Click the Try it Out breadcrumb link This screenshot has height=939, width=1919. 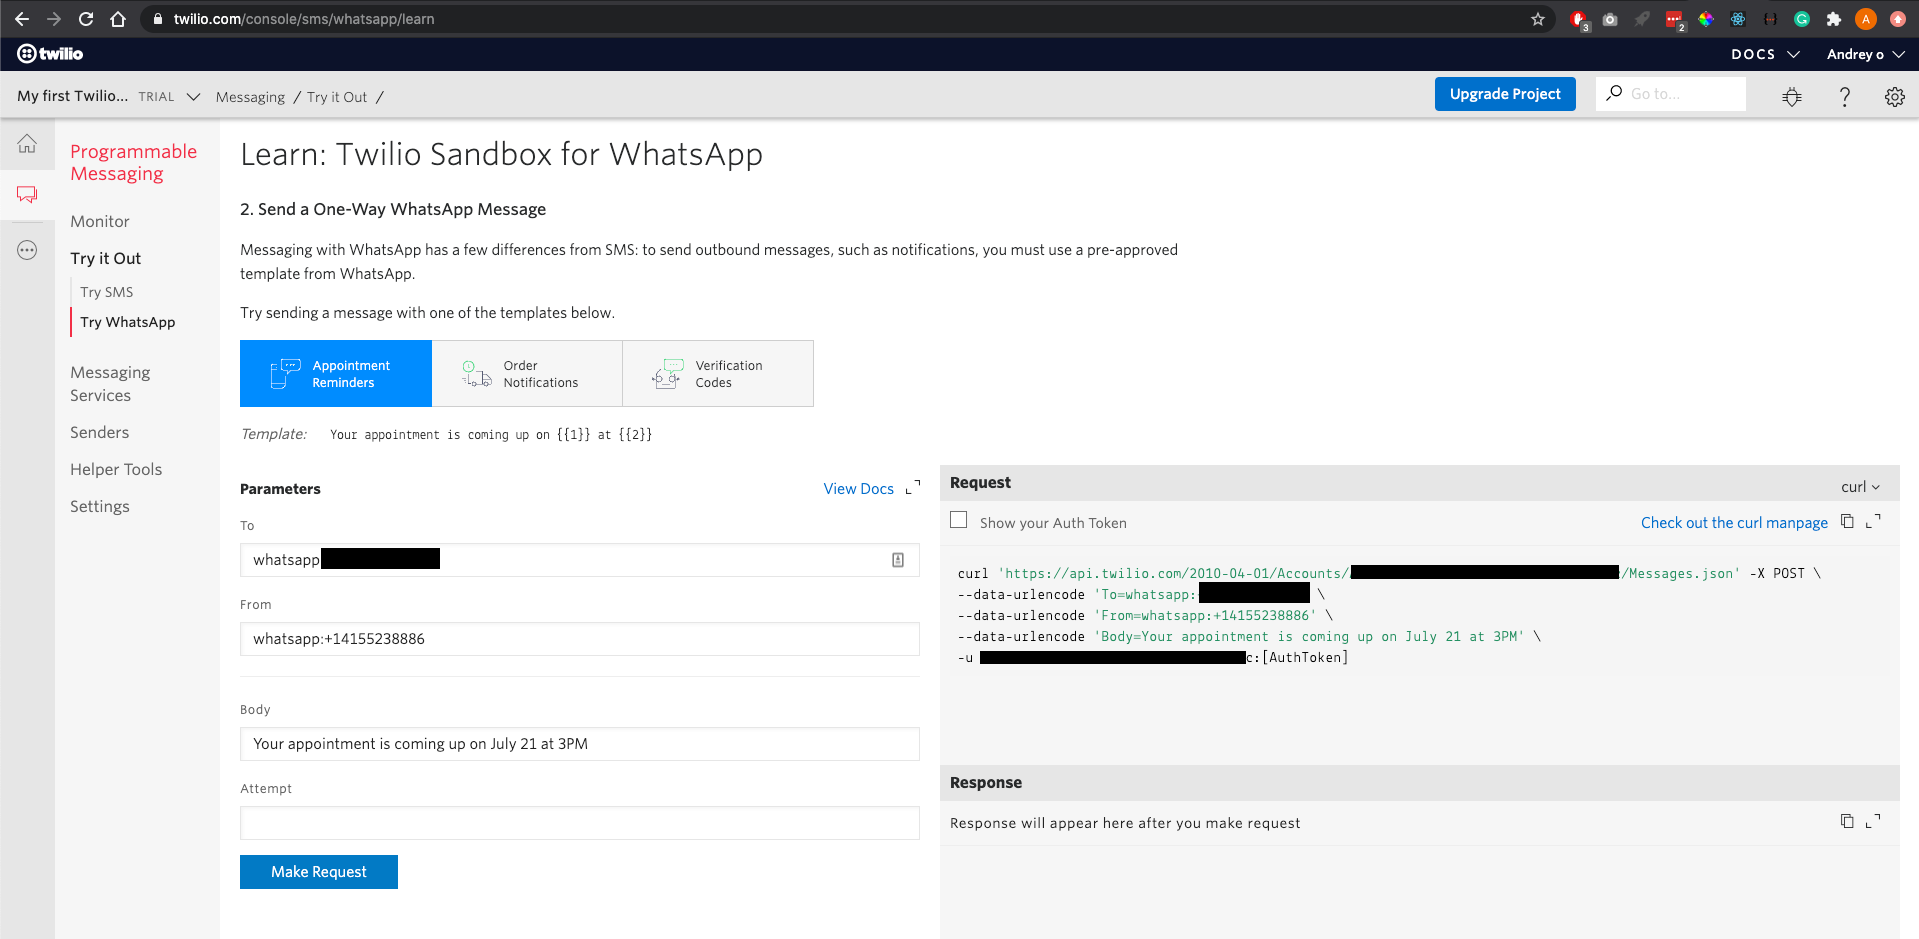pyautogui.click(x=337, y=97)
